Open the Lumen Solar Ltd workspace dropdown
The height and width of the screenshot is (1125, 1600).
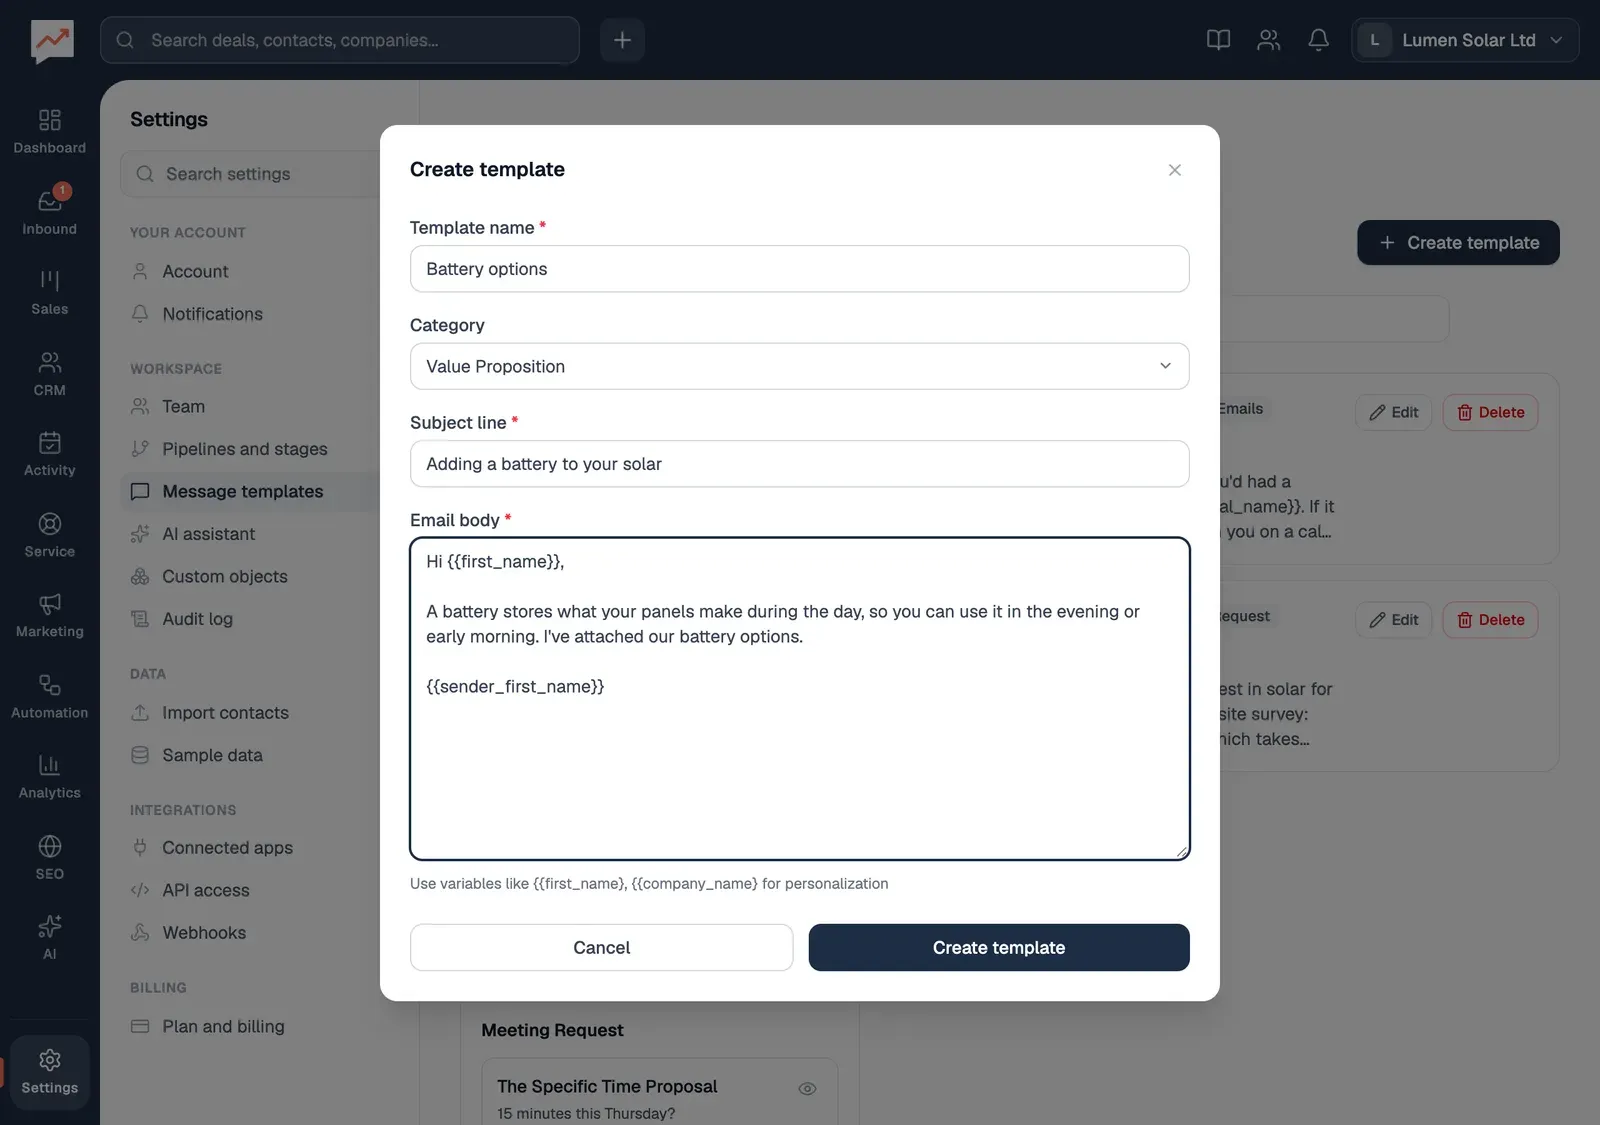coord(1465,40)
